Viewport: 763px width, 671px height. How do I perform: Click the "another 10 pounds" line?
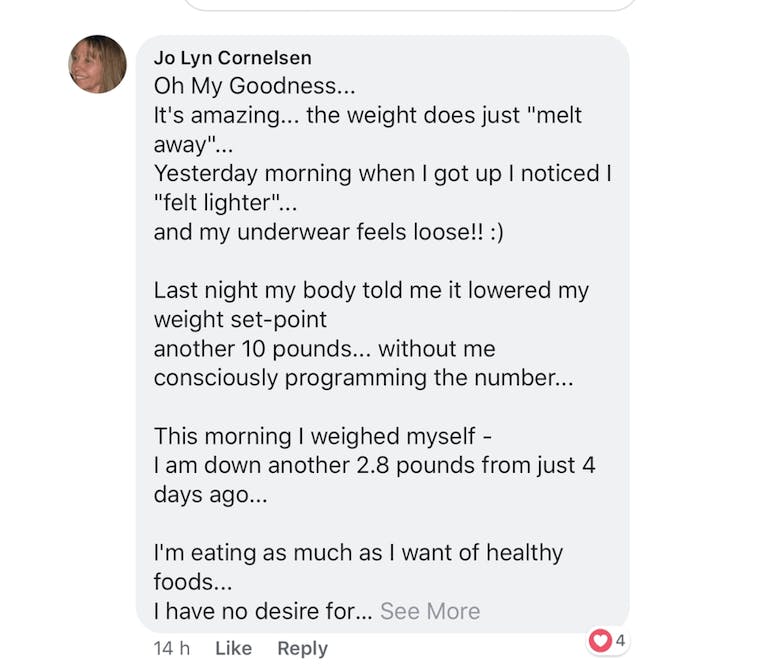tap(324, 349)
